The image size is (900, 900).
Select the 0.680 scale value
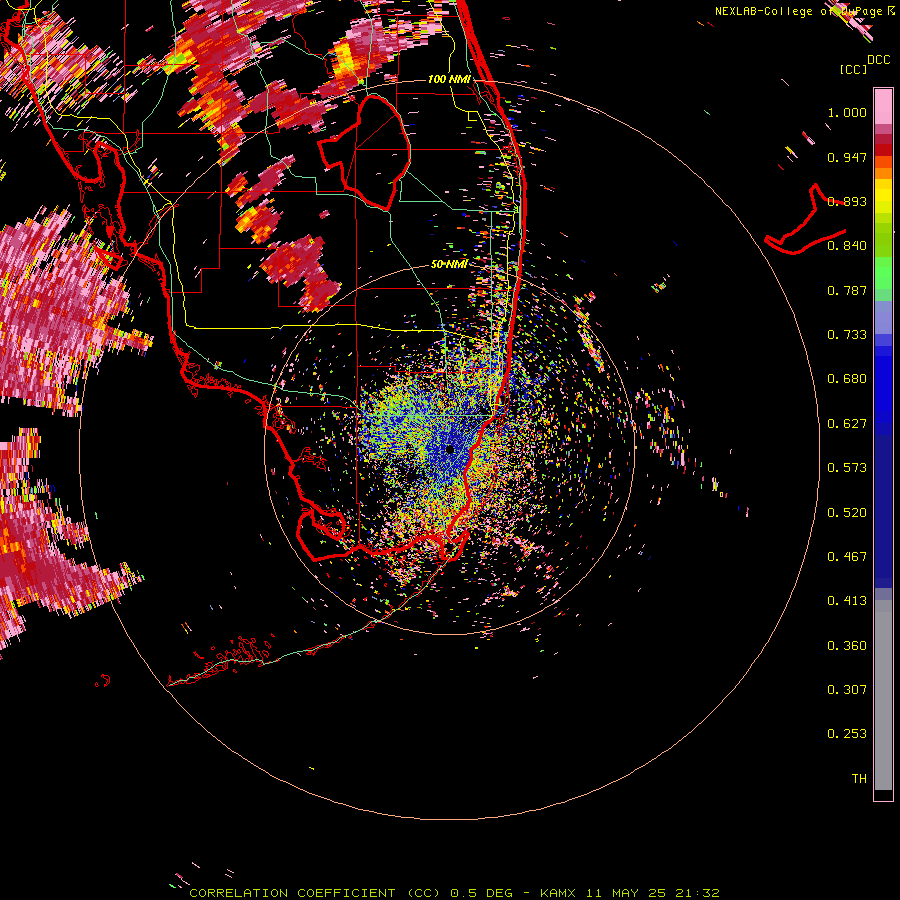(847, 379)
